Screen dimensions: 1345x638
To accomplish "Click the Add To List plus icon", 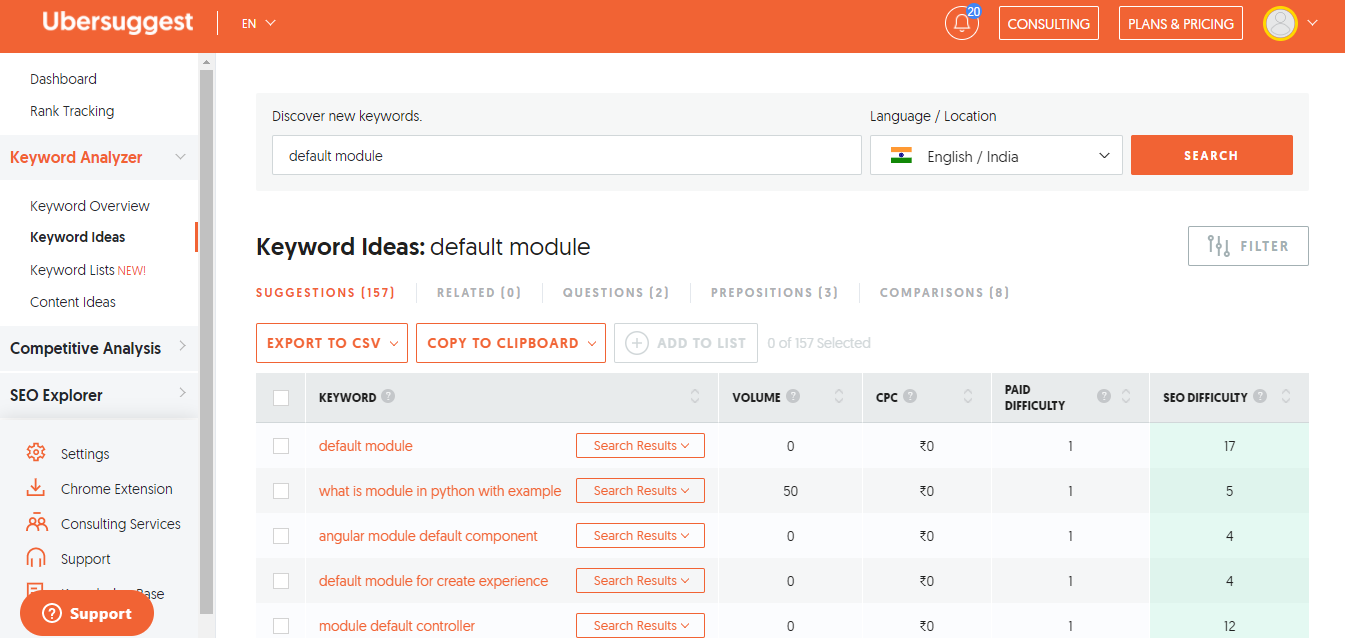I will (637, 343).
